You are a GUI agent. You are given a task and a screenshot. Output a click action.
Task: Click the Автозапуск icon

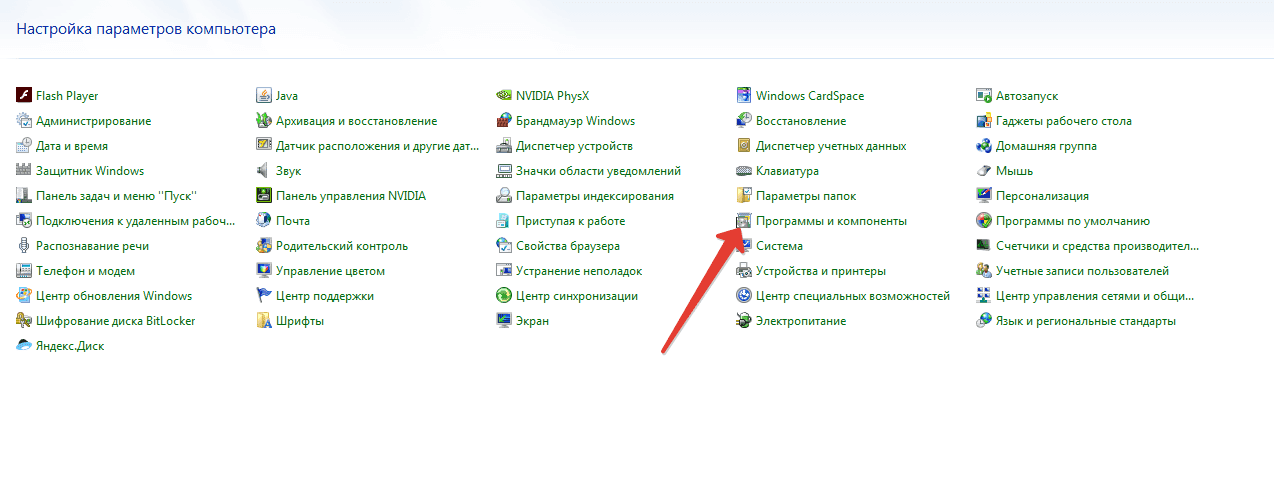tap(984, 96)
